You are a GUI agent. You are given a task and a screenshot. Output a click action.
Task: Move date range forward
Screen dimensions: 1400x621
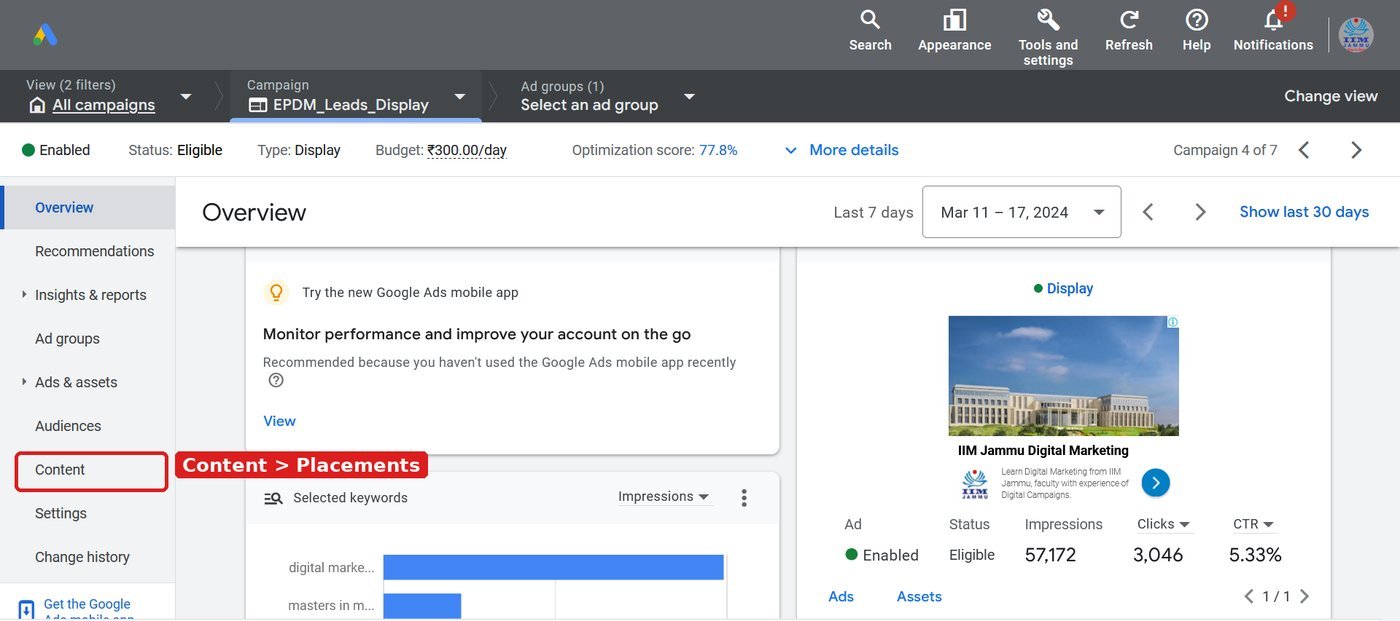[x=1200, y=212]
